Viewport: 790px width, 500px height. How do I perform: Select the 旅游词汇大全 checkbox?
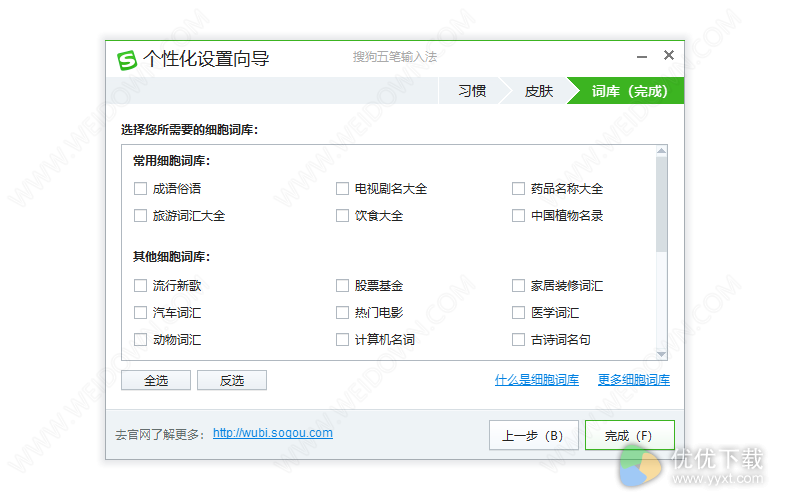pos(140,216)
